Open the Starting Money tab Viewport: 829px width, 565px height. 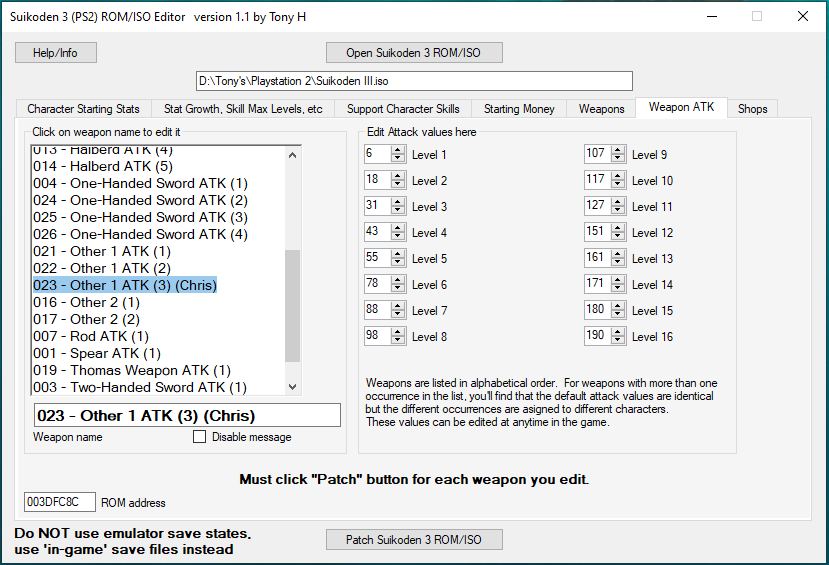click(x=519, y=109)
